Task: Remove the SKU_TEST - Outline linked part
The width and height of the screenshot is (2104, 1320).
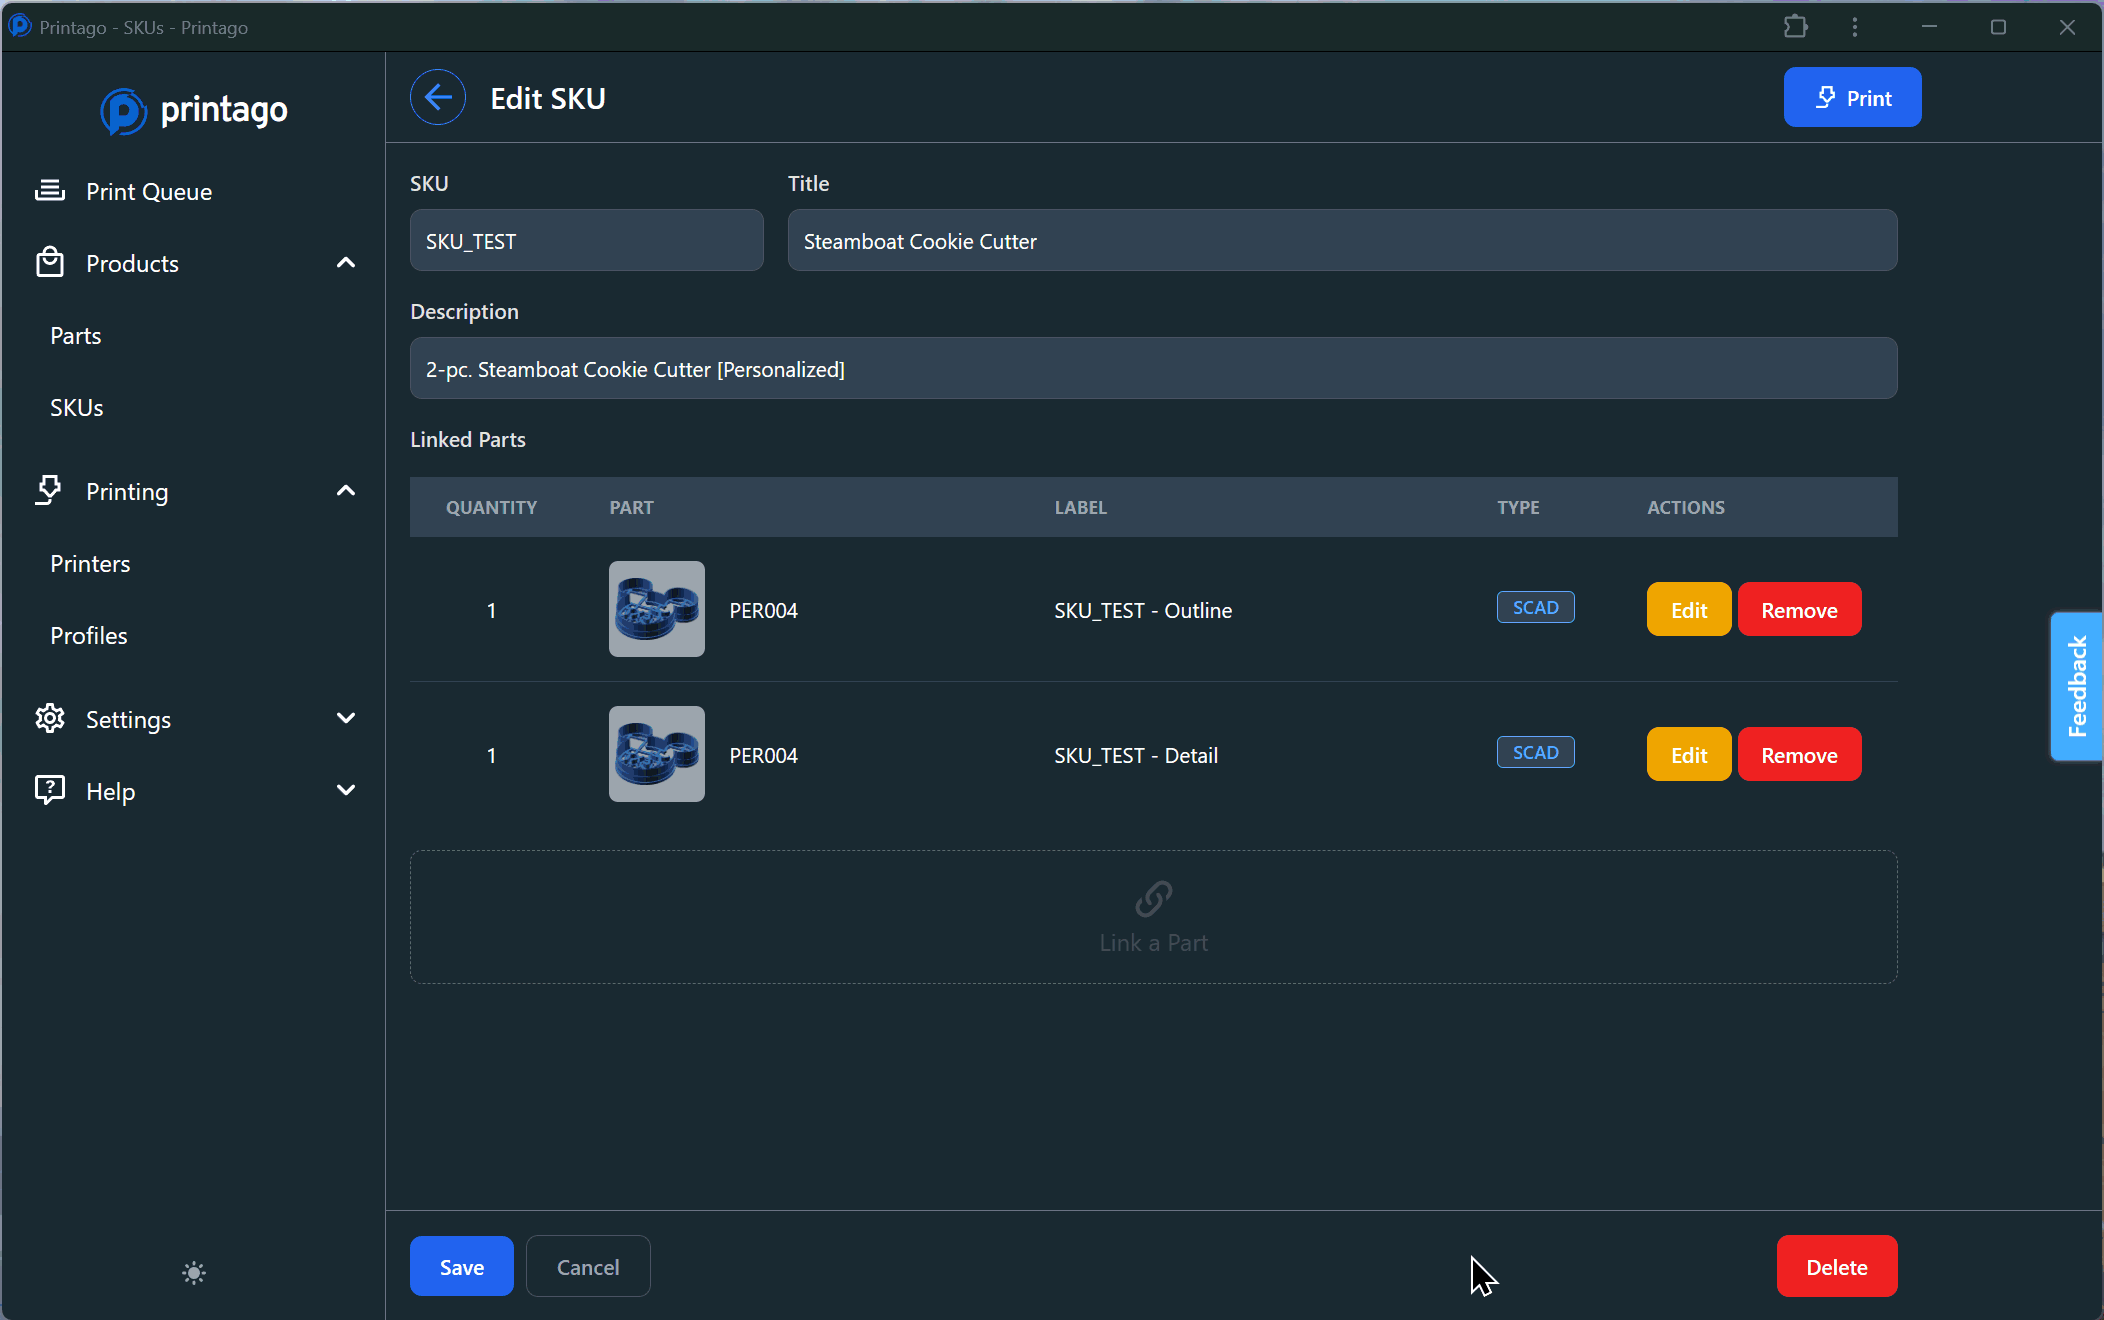Action: pyautogui.click(x=1799, y=609)
